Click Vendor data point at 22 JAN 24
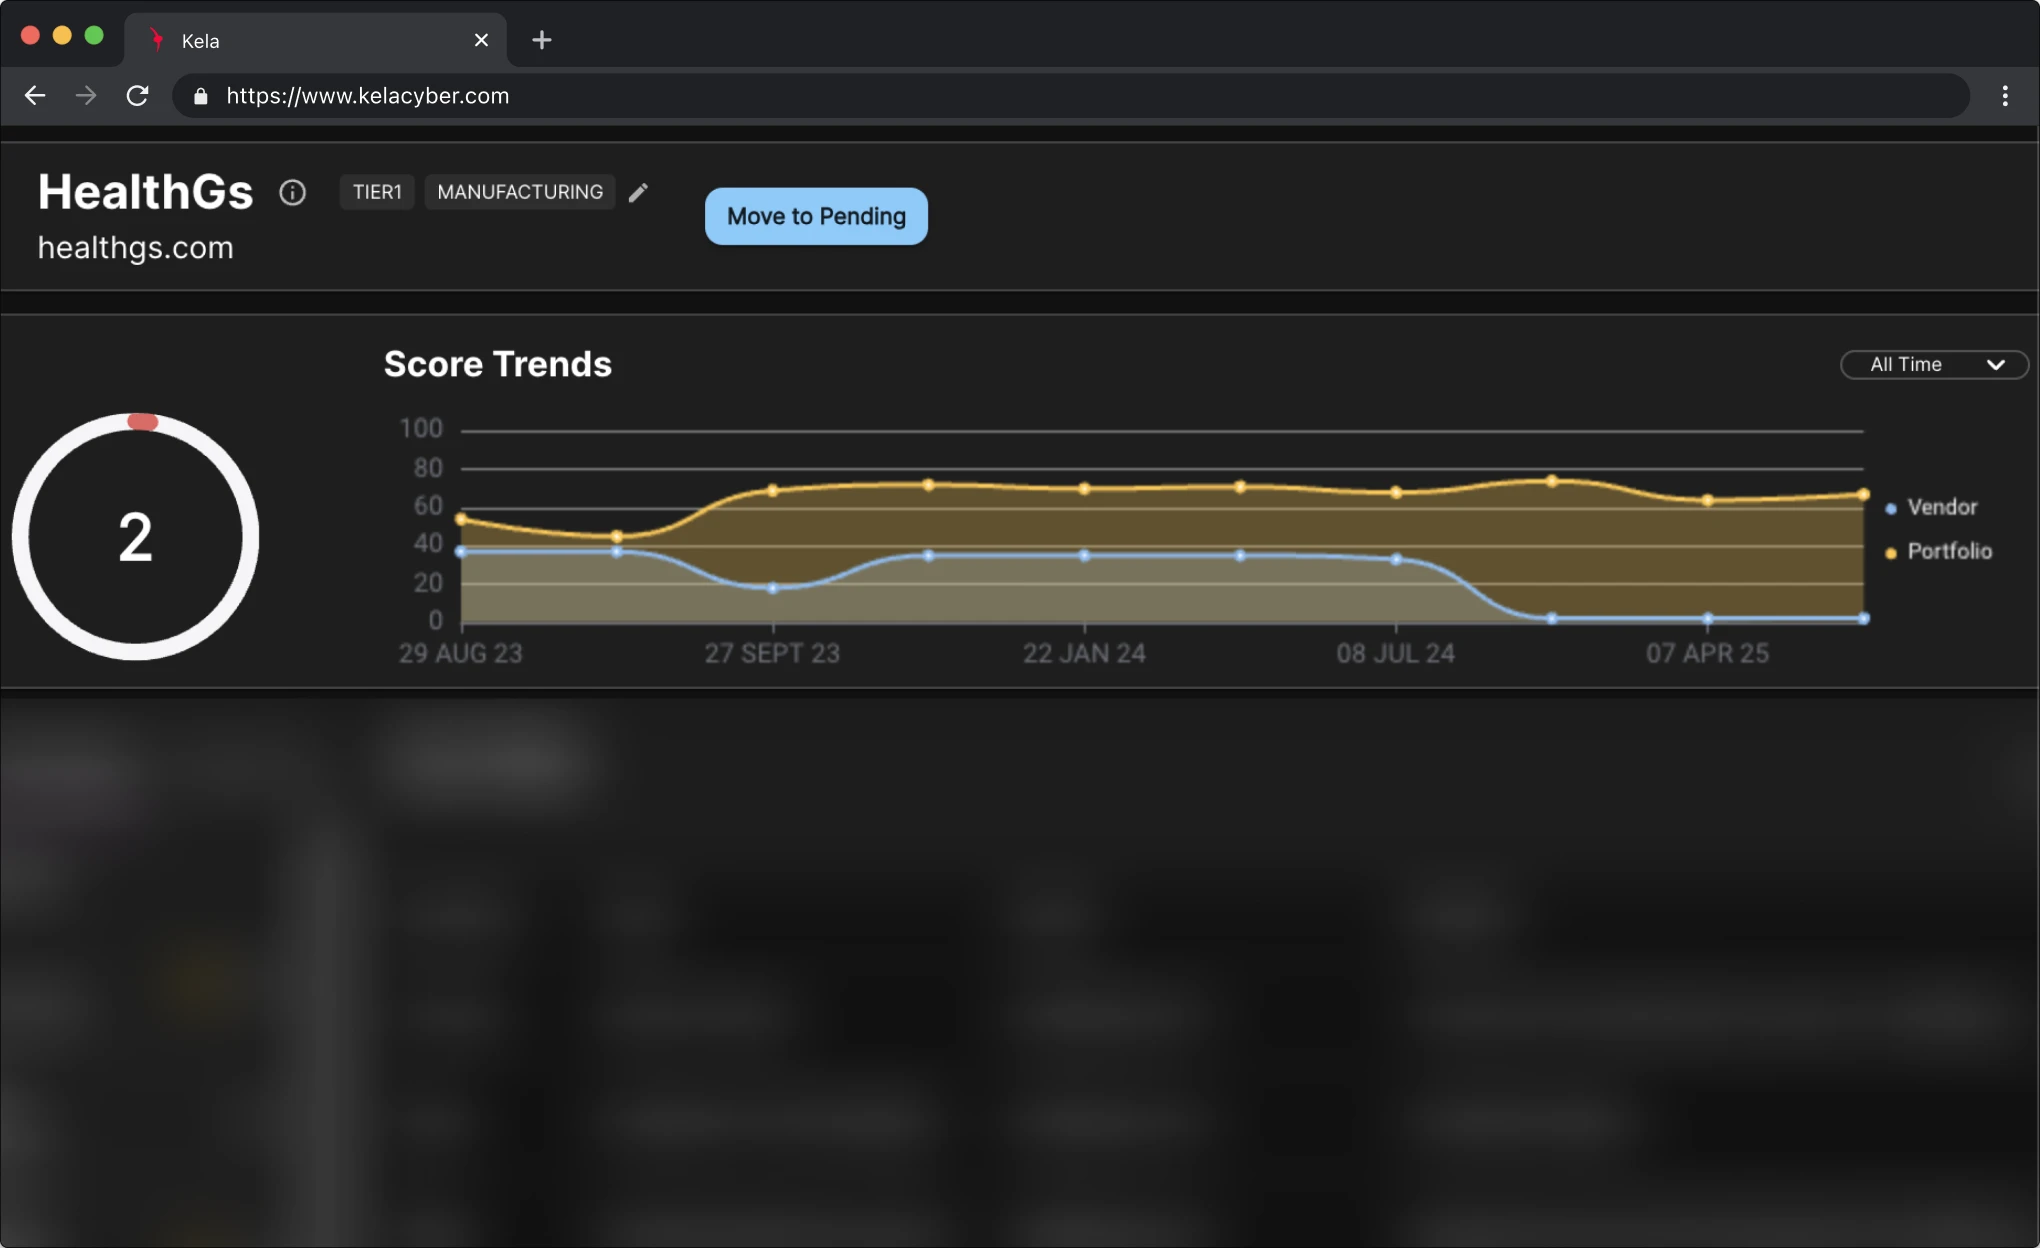This screenshot has height=1248, width=2040. [1085, 555]
